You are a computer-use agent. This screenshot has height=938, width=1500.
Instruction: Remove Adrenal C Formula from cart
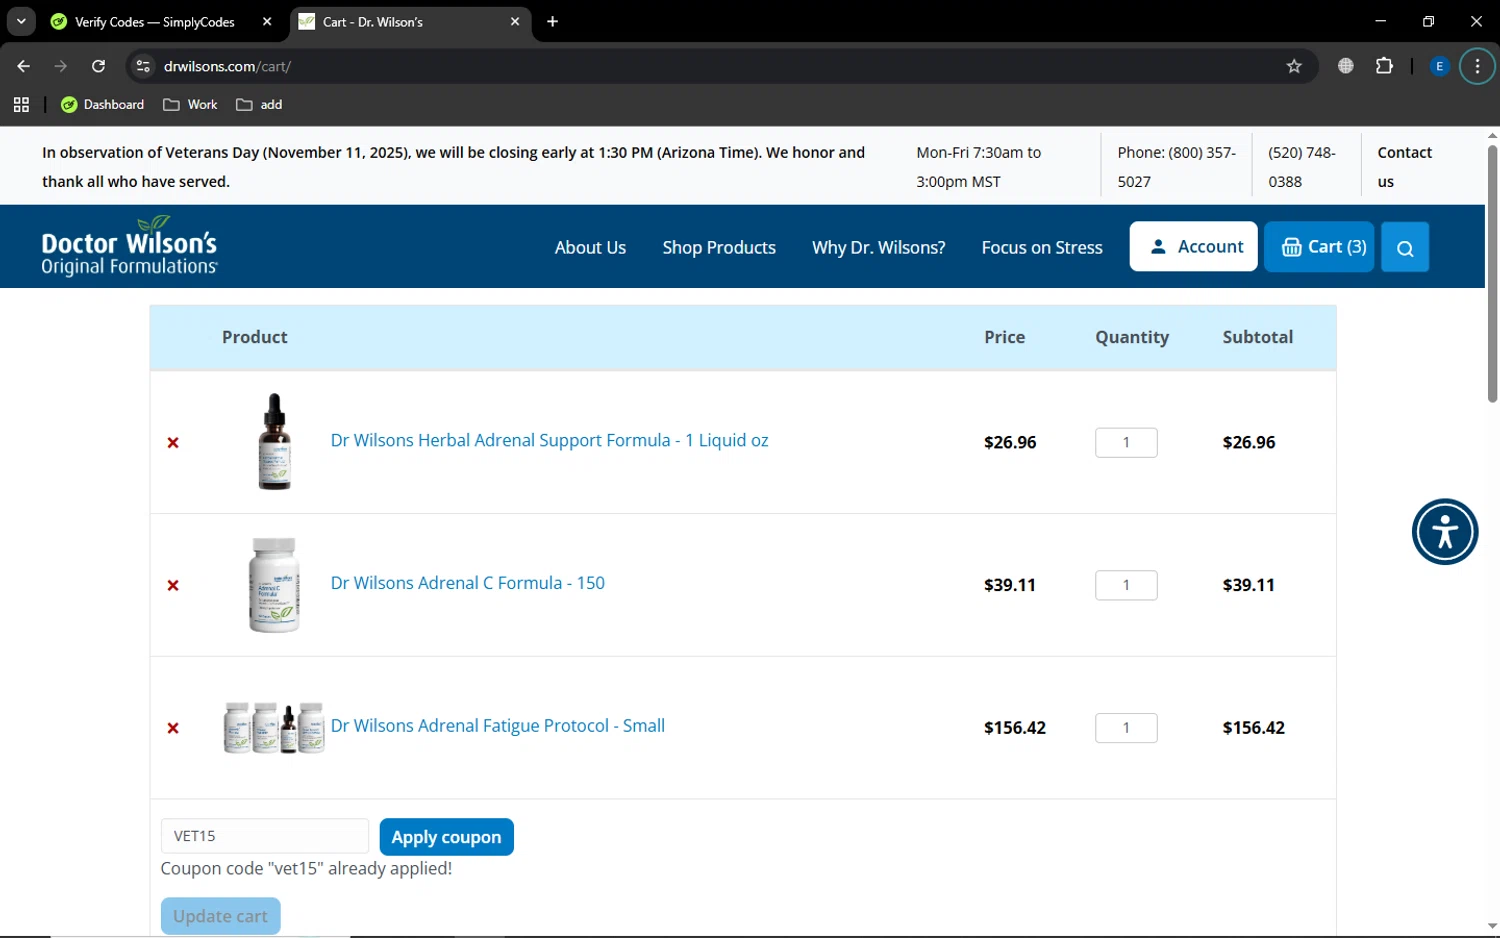(173, 586)
